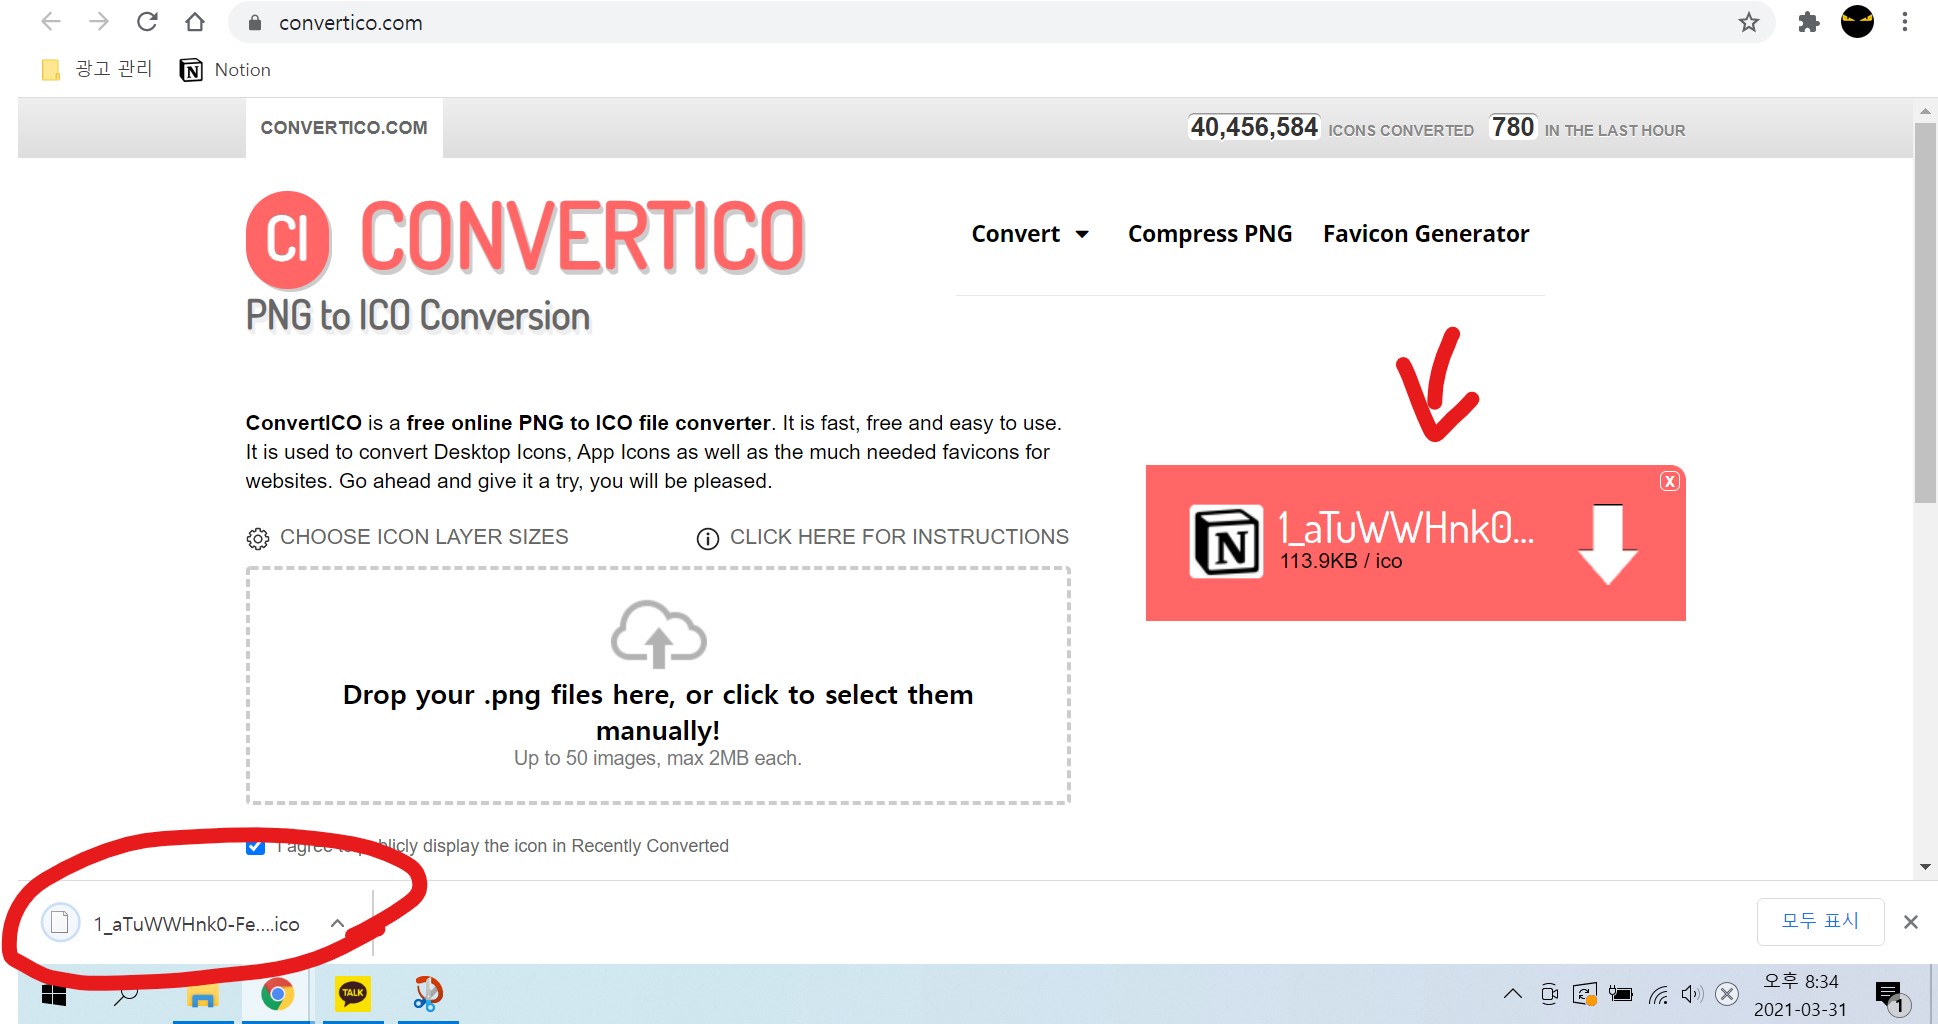Open KakaoTalk from the taskbar

(352, 995)
